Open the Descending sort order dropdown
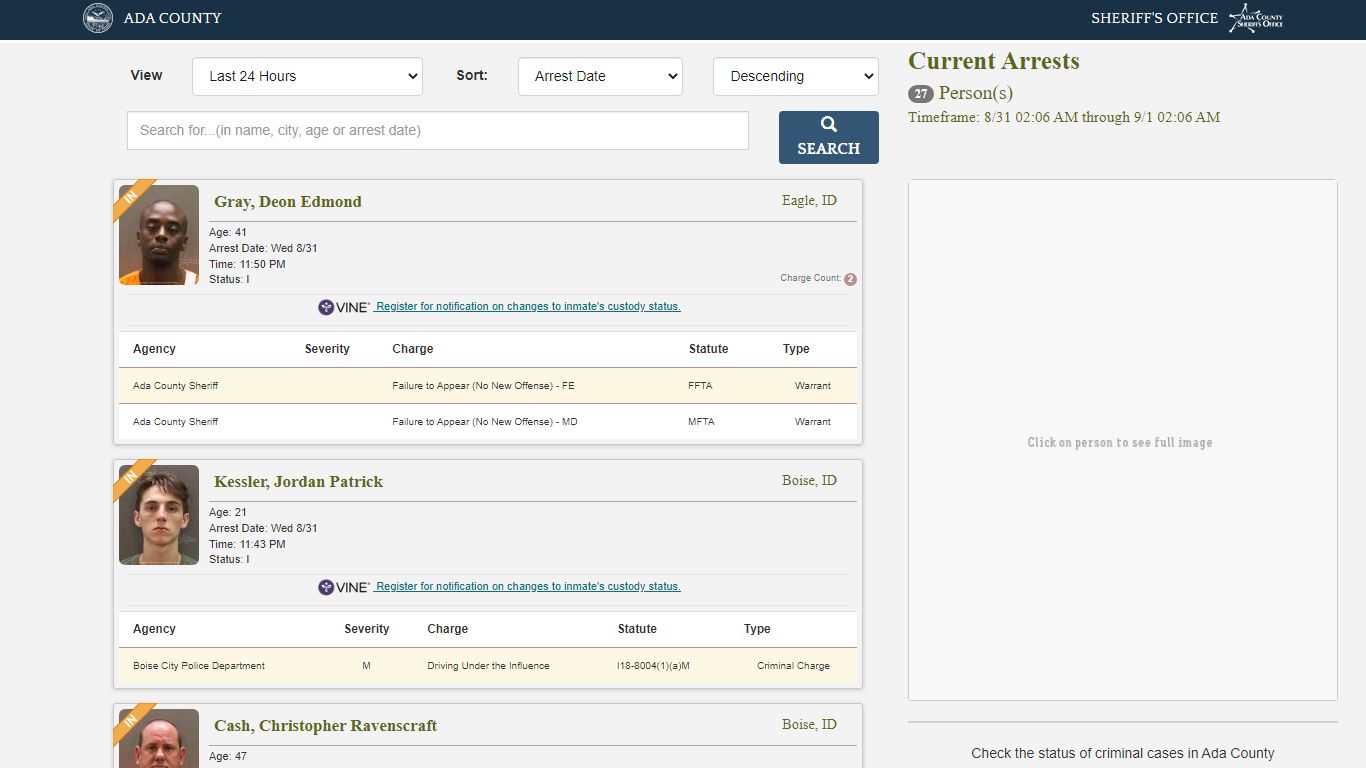The height and width of the screenshot is (768, 1366). click(796, 76)
